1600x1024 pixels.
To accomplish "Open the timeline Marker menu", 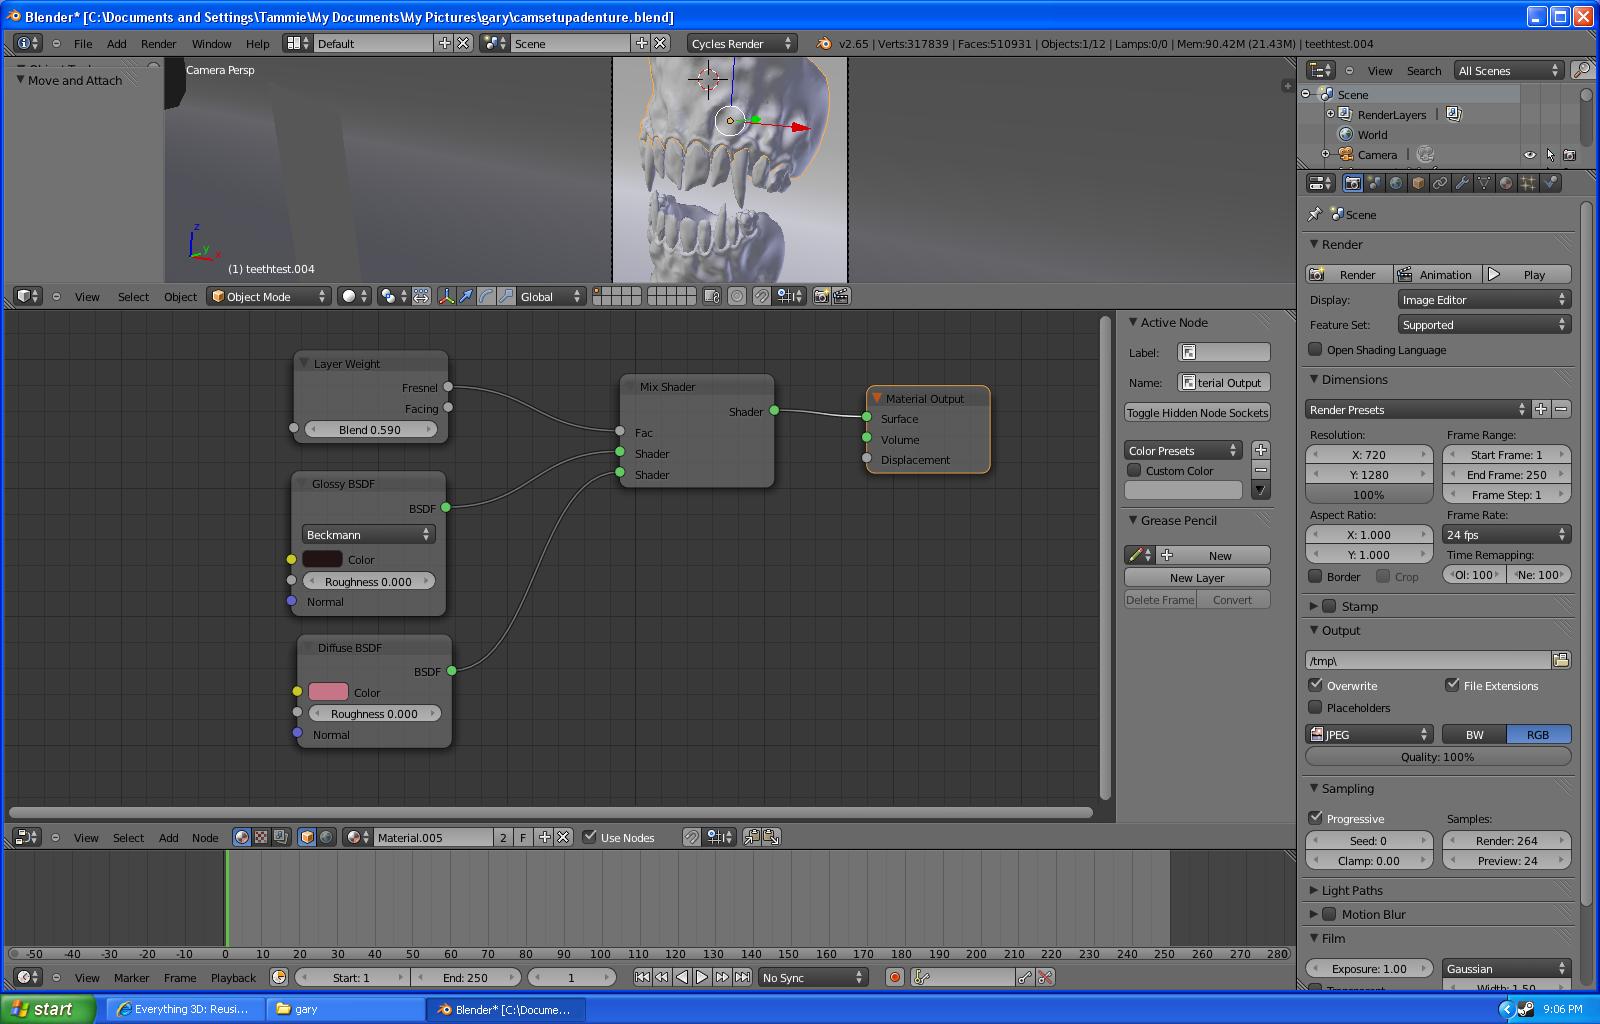I will pyautogui.click(x=131, y=978).
